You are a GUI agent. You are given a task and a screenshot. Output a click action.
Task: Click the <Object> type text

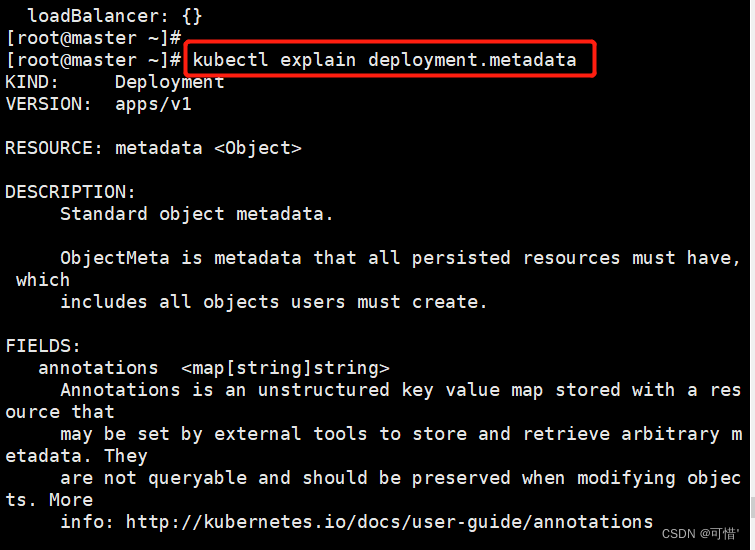point(257,148)
